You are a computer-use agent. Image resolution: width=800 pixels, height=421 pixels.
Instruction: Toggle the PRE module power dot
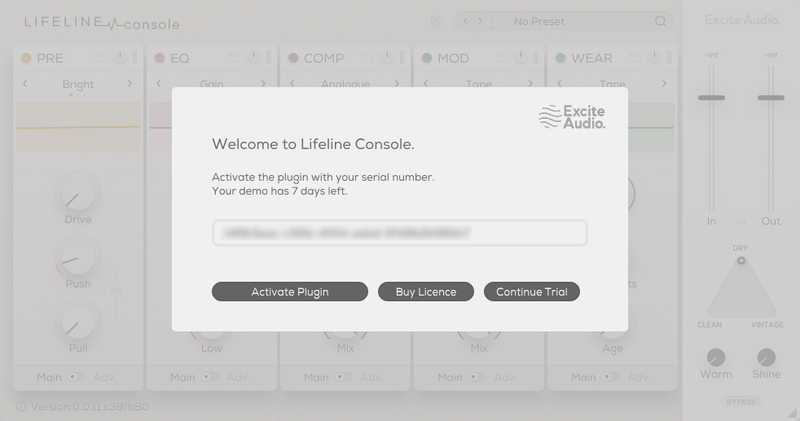tap(26, 58)
